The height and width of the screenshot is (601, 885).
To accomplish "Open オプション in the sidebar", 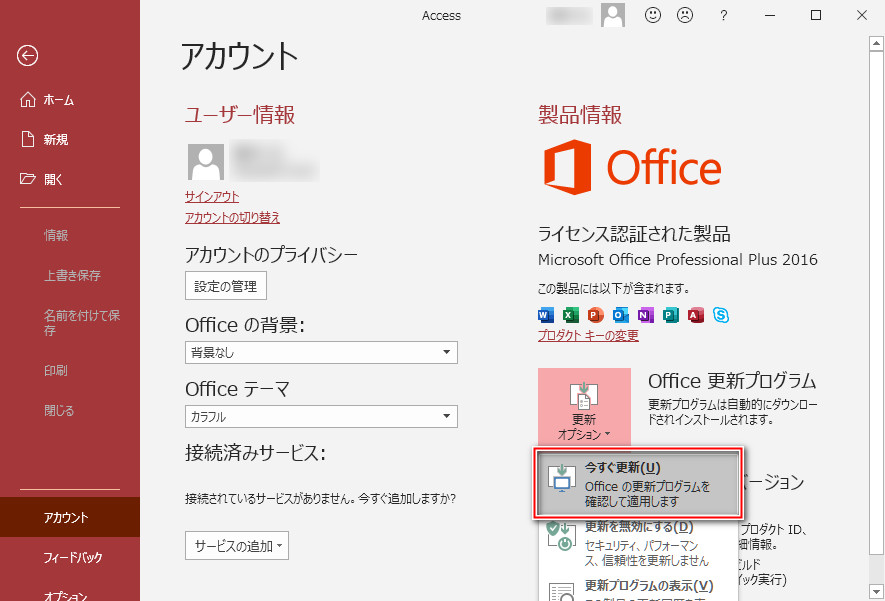I will [x=65, y=595].
